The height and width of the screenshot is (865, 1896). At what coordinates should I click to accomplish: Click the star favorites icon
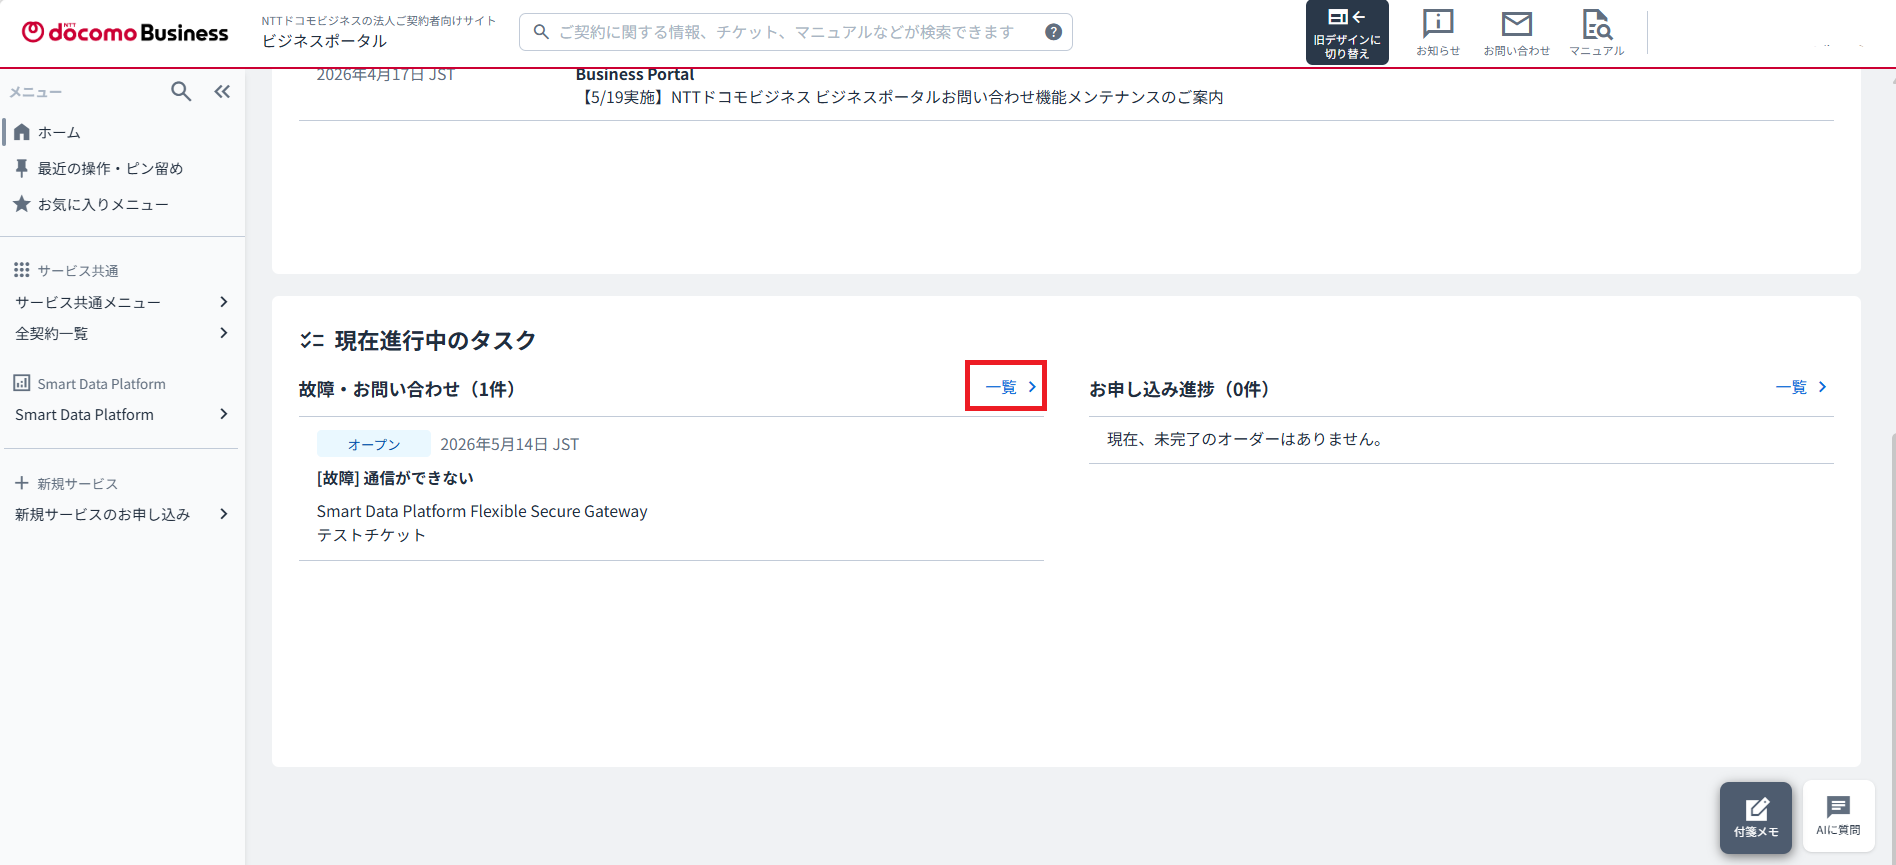coord(21,204)
